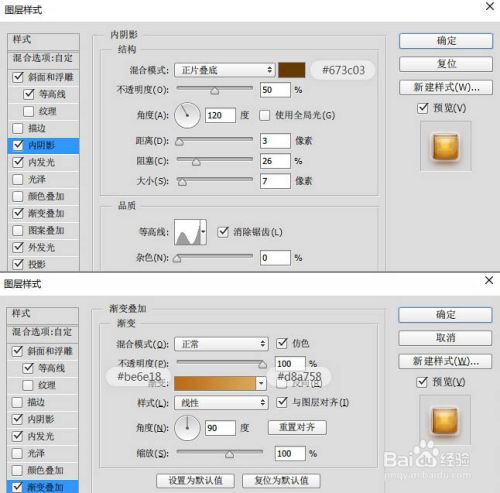
Task: Click the noise field showing 0
Action: tap(275, 258)
